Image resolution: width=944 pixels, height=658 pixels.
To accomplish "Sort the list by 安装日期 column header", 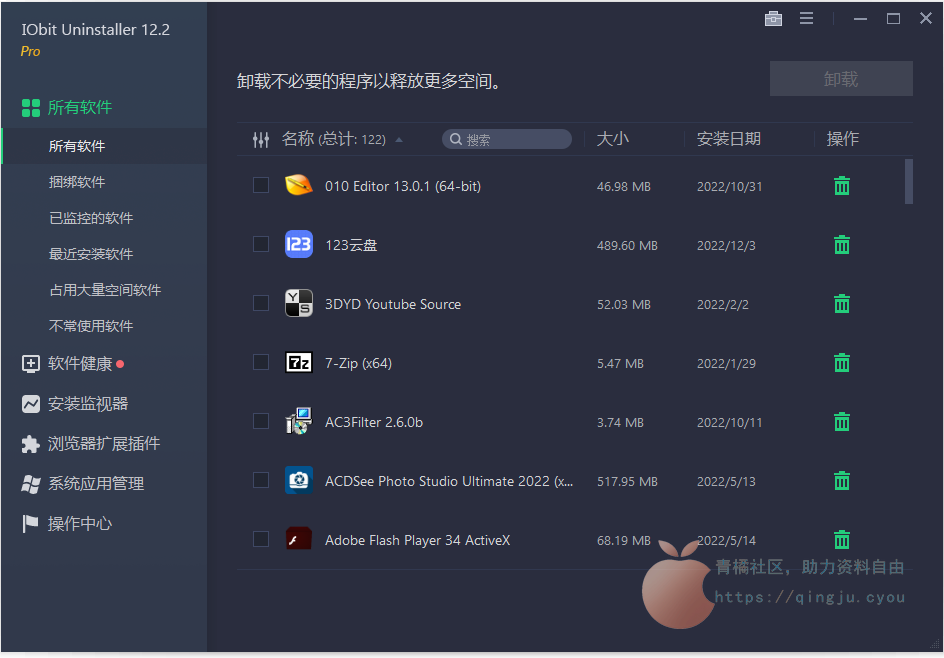I will 729,139.
